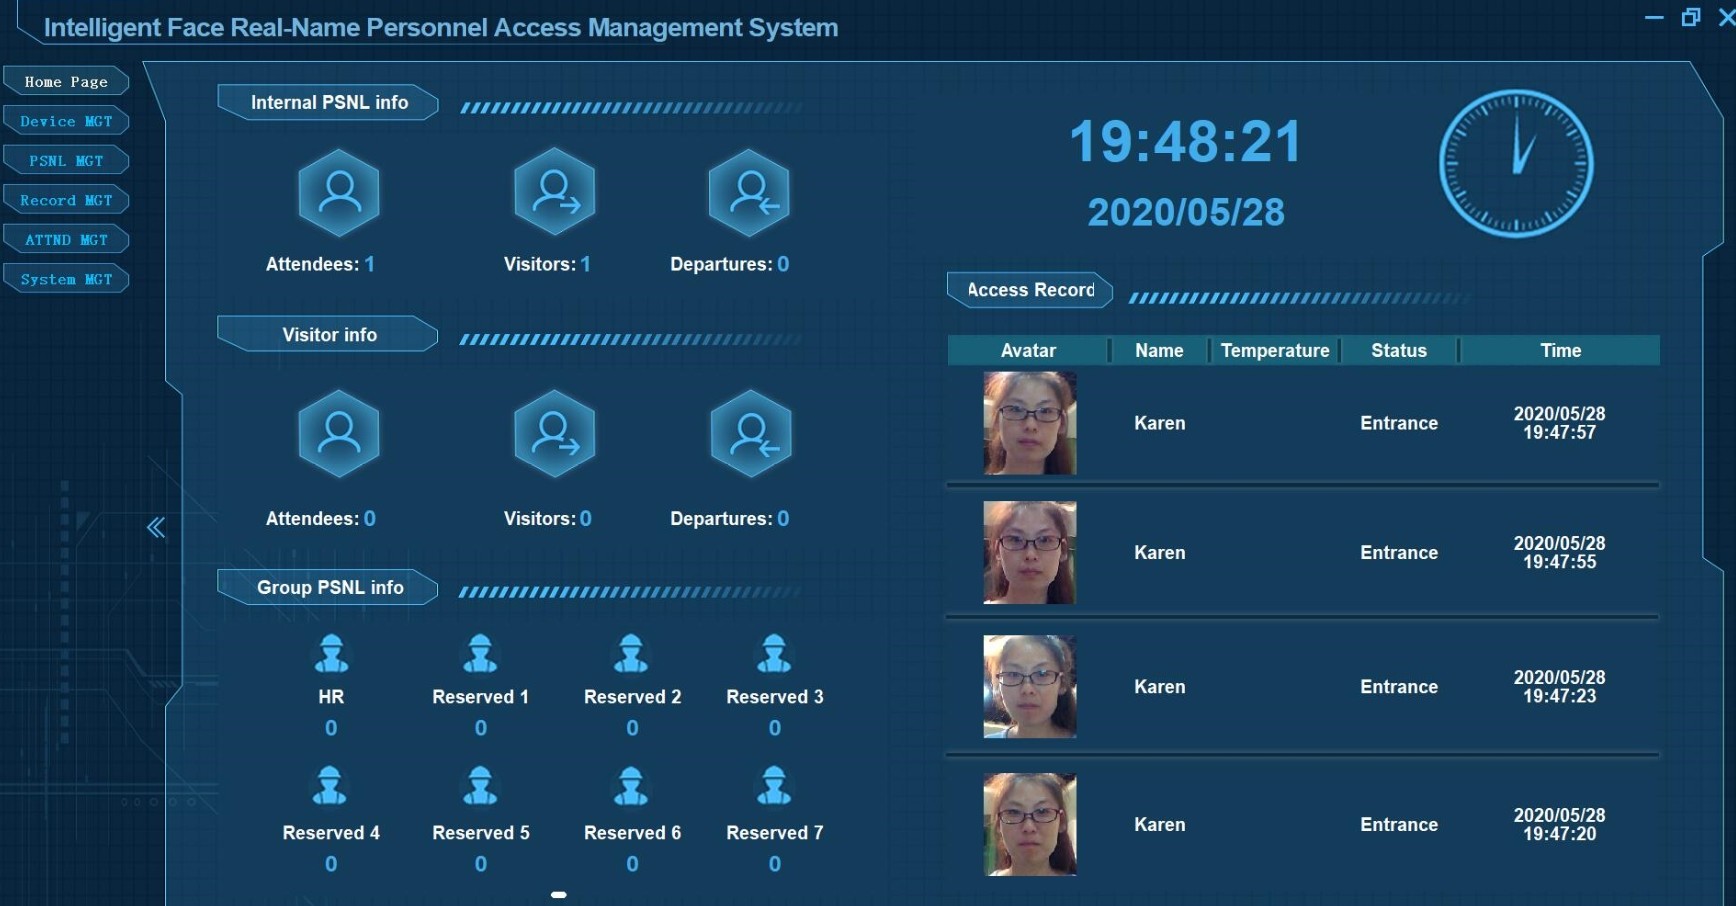The image size is (1736, 906).
Task: Go to PSNL MGT section
Action: [66, 160]
